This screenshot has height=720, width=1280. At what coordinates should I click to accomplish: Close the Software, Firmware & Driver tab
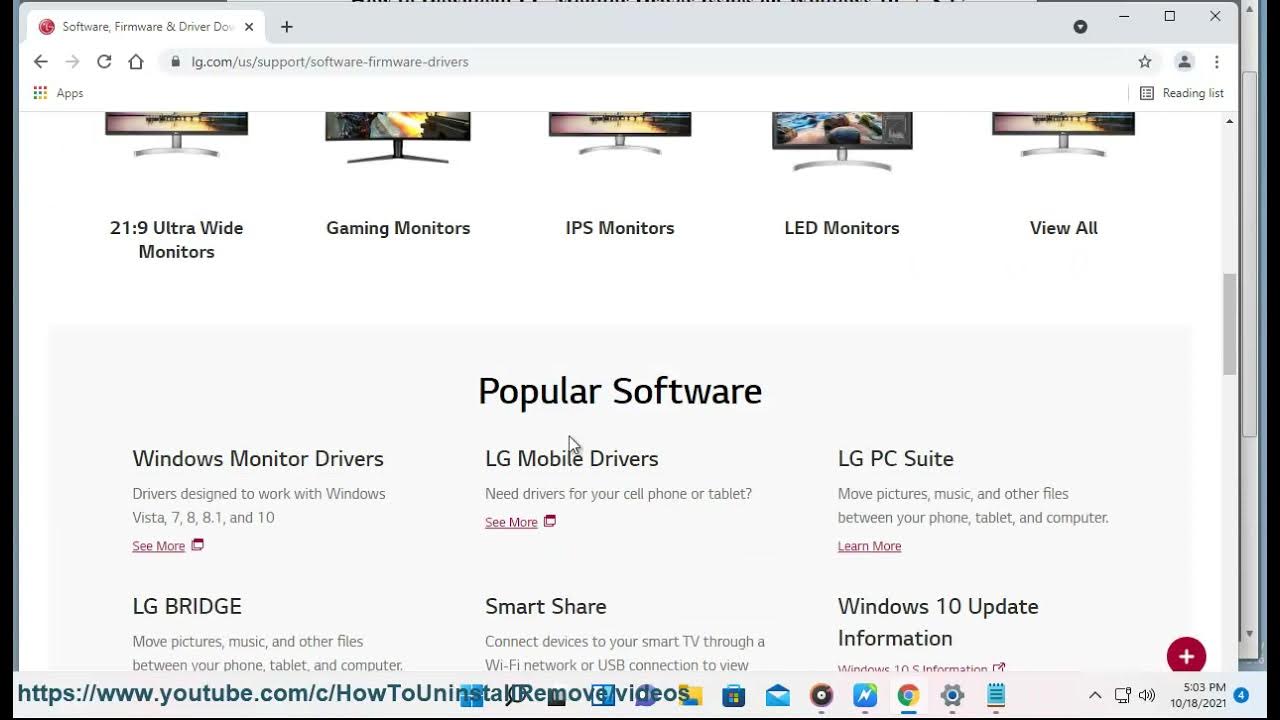[x=249, y=27]
